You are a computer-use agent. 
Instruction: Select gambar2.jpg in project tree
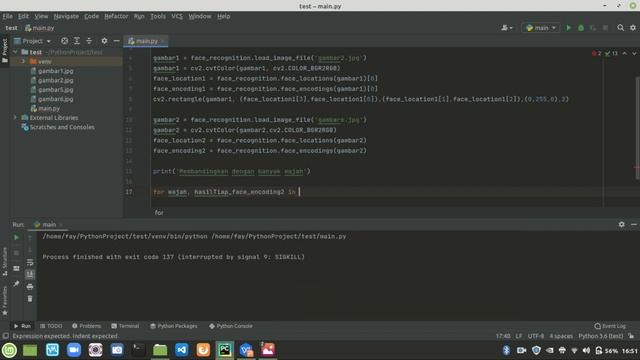click(52, 80)
